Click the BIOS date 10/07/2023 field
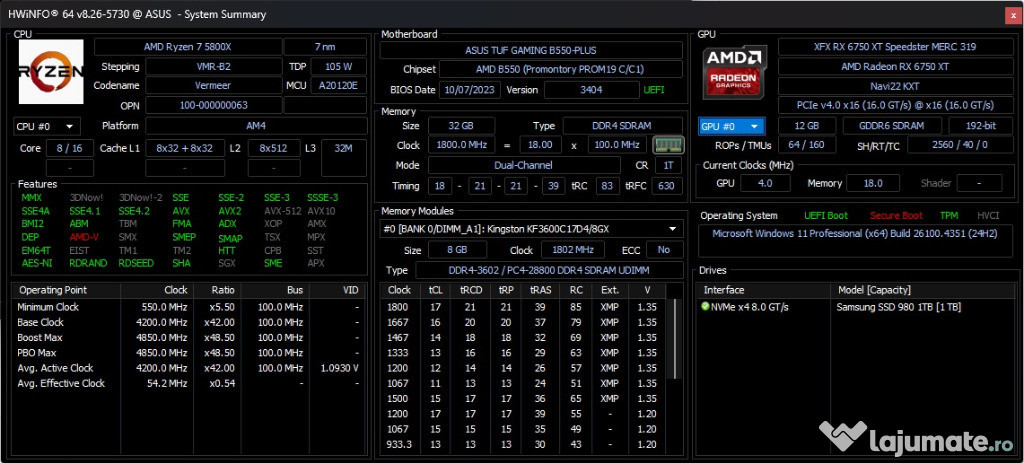The width and height of the screenshot is (1024, 463). click(470, 90)
